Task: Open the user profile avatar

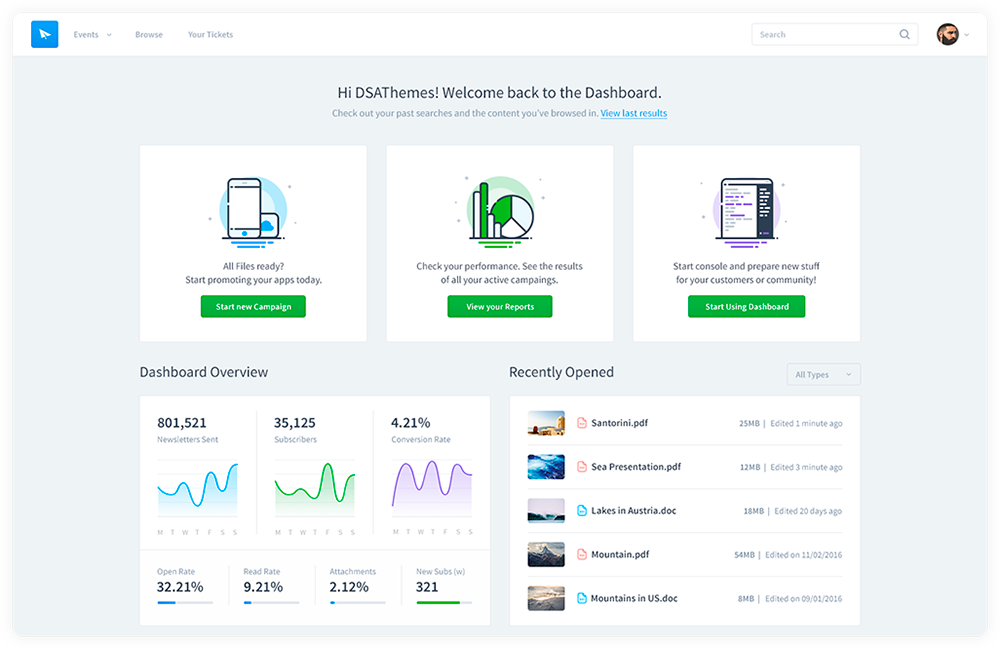Action: 947,34
